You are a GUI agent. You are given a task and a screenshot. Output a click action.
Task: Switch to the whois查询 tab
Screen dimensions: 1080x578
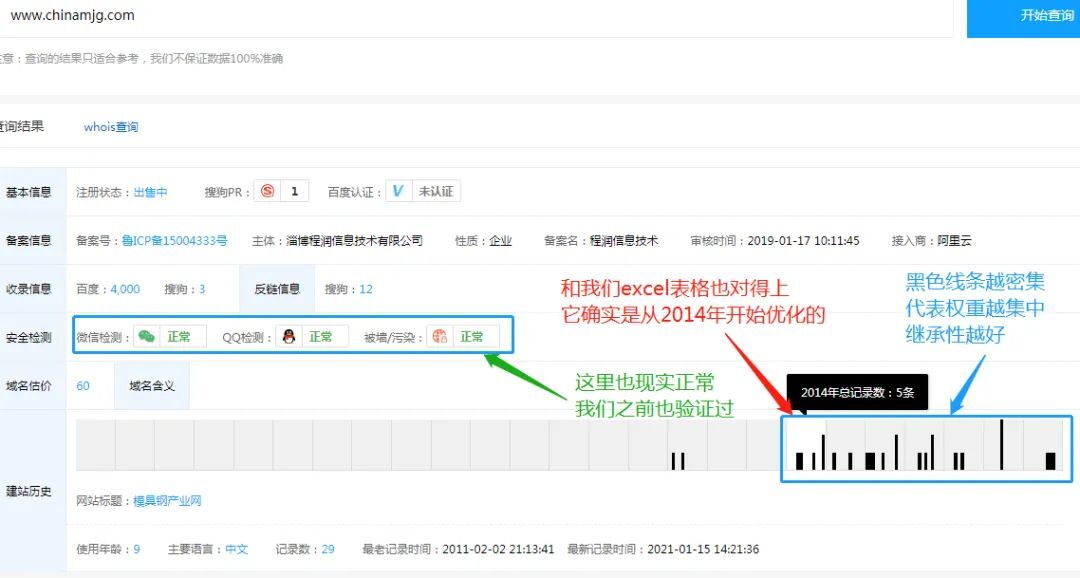tap(111, 127)
